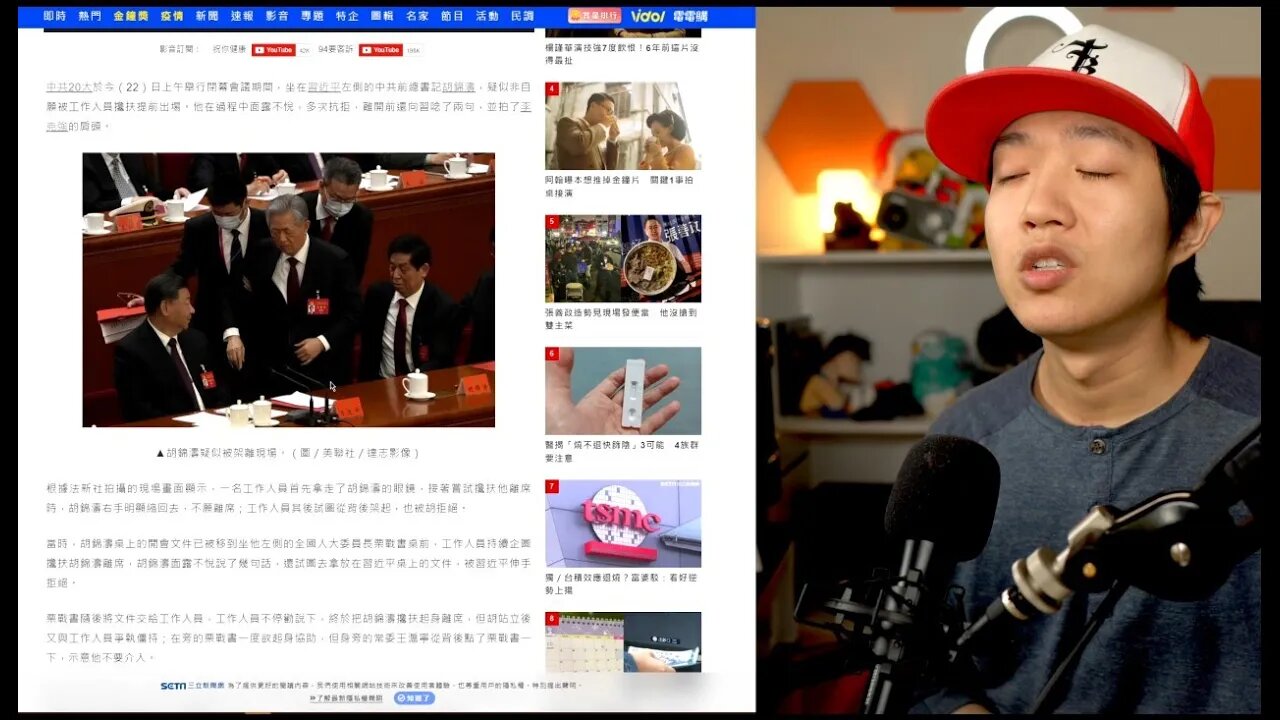
Task: Open the 影音 nav item
Action: point(277,16)
